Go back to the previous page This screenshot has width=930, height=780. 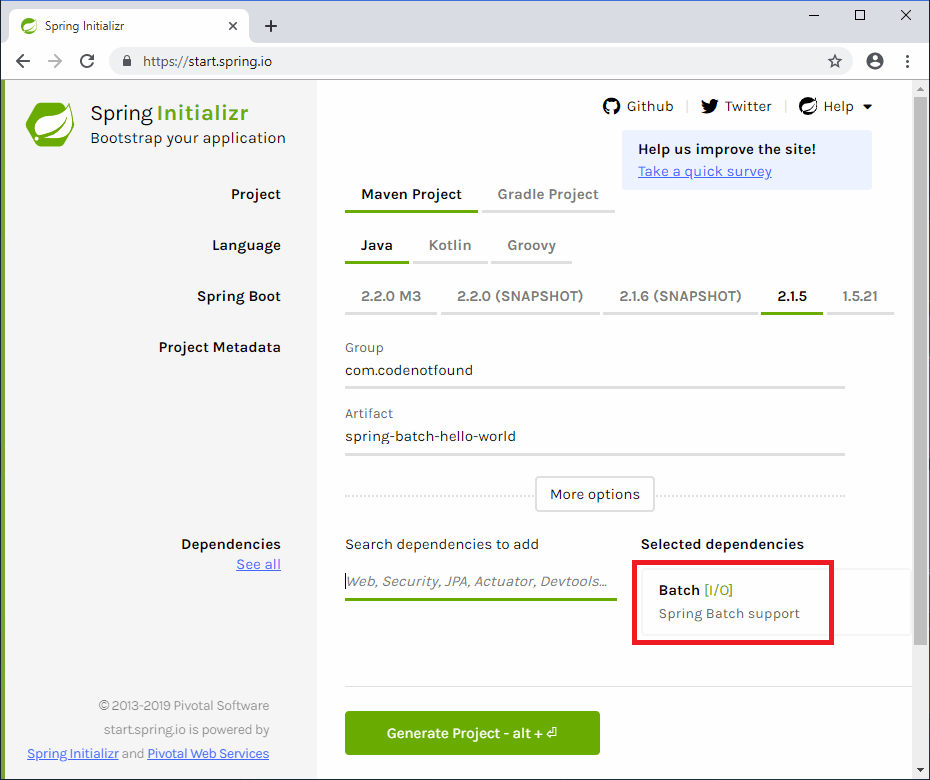click(23, 61)
